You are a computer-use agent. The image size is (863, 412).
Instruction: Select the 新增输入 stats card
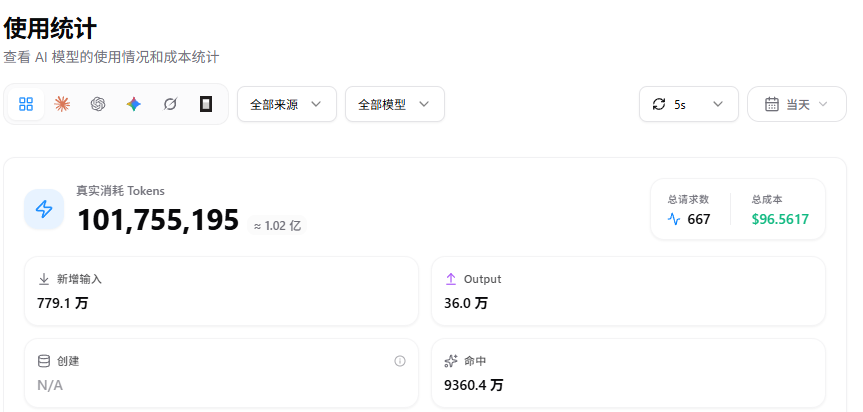(221, 291)
